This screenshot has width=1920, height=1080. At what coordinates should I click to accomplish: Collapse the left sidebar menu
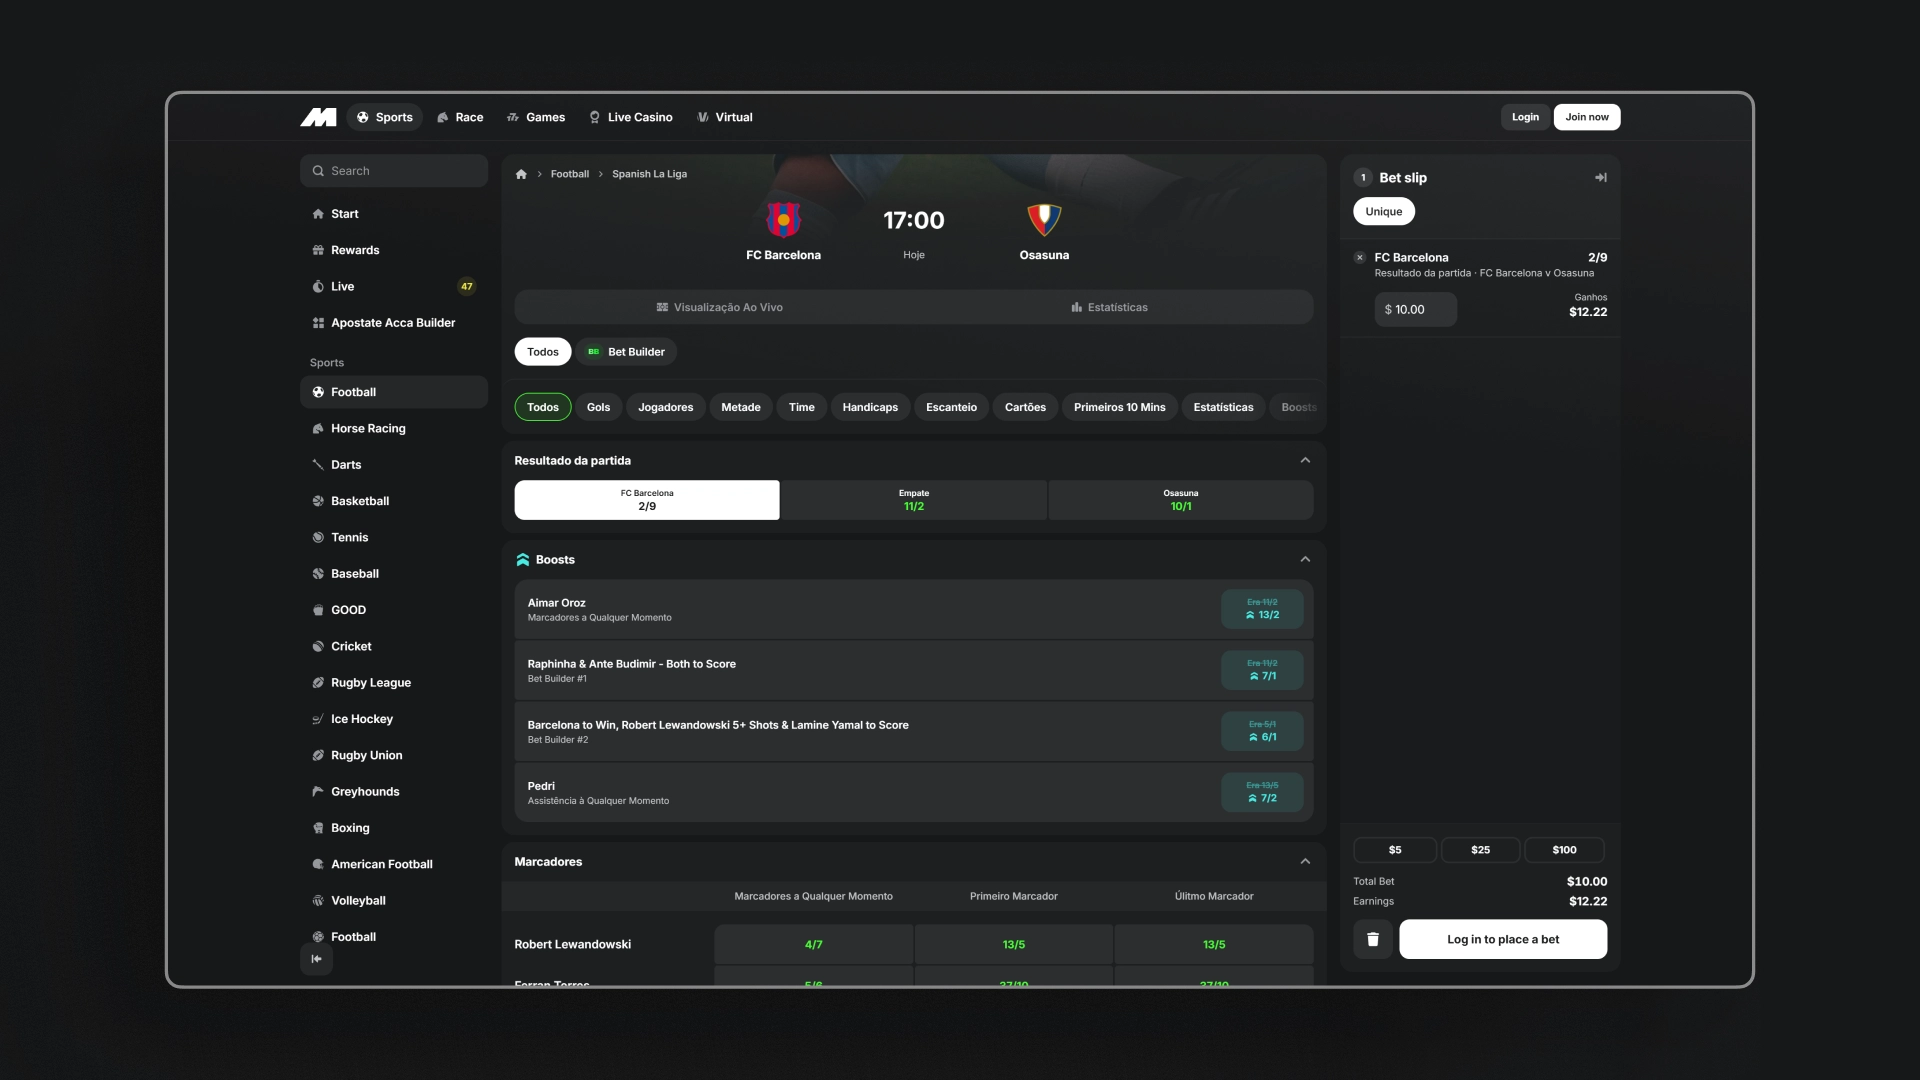[316, 959]
